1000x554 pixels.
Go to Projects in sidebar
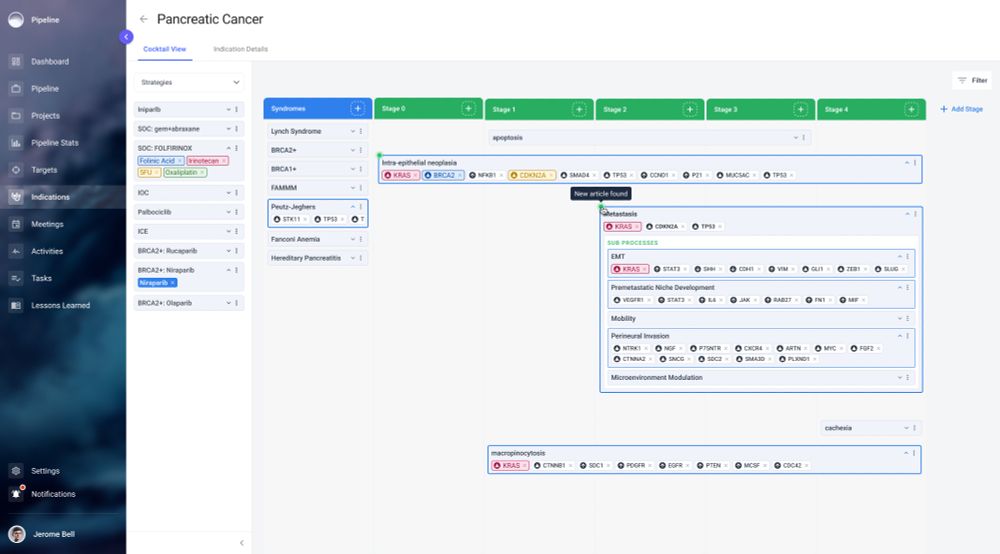click(45, 116)
